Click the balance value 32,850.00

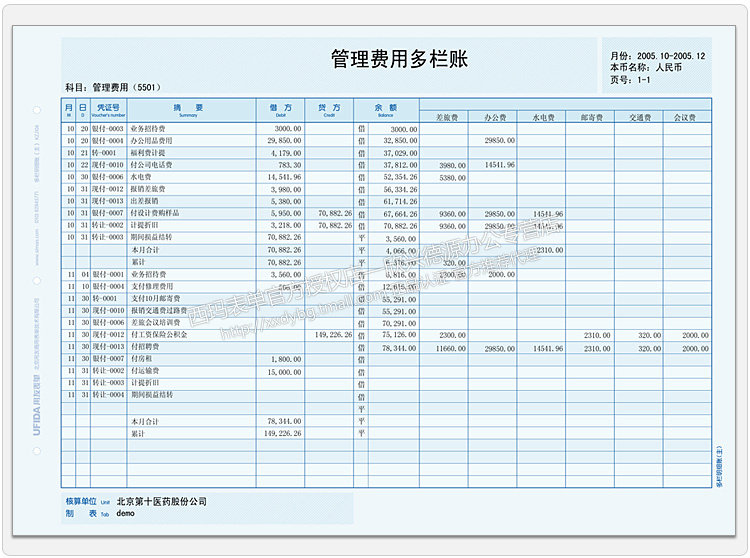coord(400,141)
